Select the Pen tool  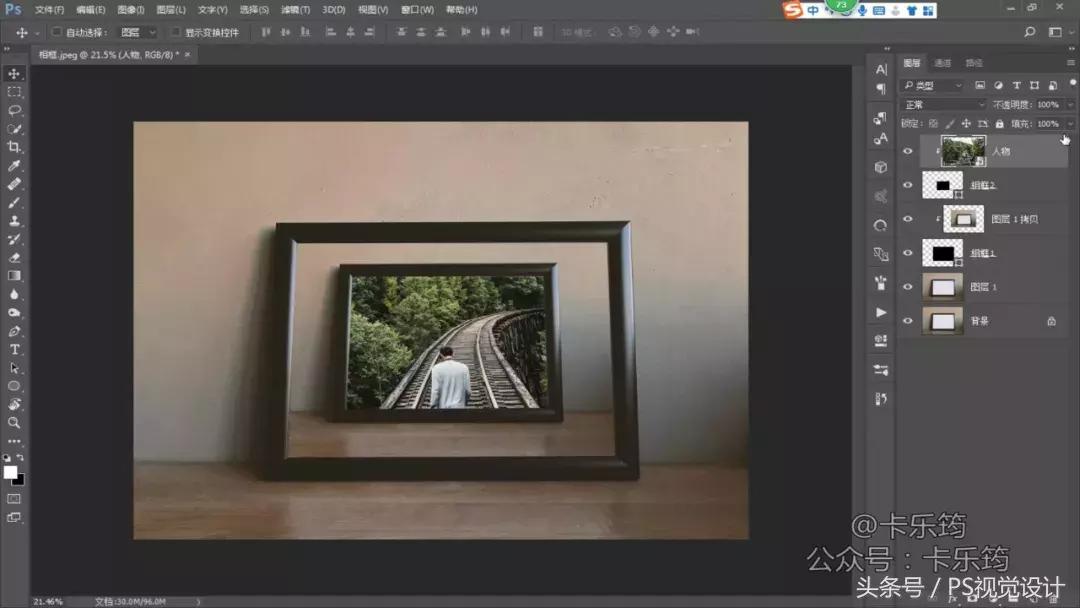click(14, 331)
